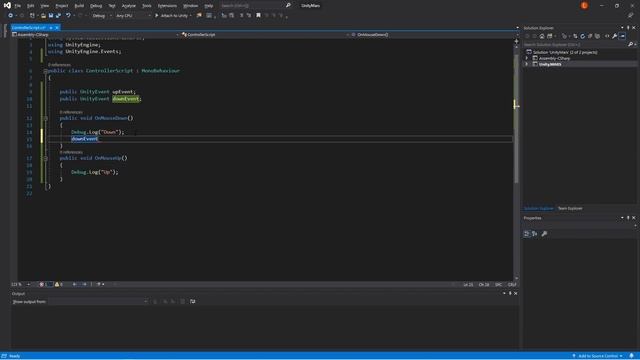Click the yellow warning indicator icon
The height and width of the screenshot is (360, 640).
tap(57, 284)
